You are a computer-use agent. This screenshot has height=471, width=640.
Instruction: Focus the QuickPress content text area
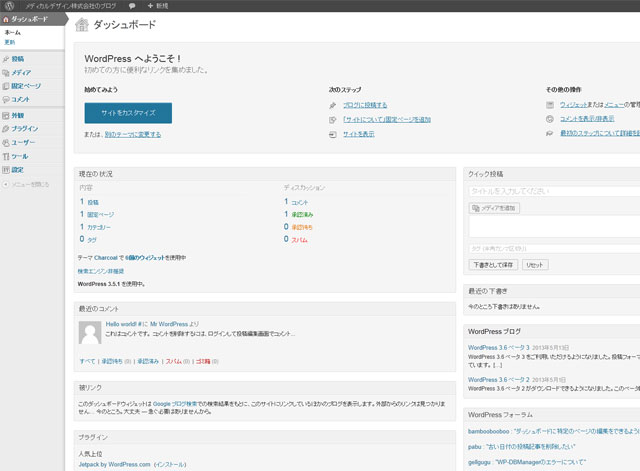click(x=554, y=227)
